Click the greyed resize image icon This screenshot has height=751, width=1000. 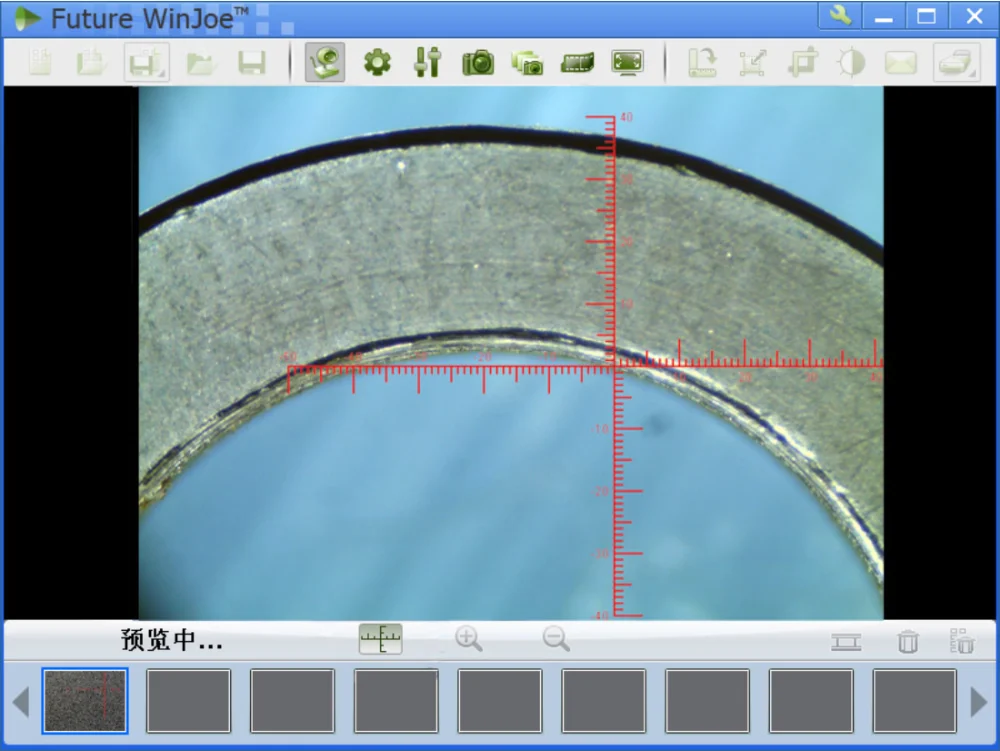pyautogui.click(x=753, y=62)
